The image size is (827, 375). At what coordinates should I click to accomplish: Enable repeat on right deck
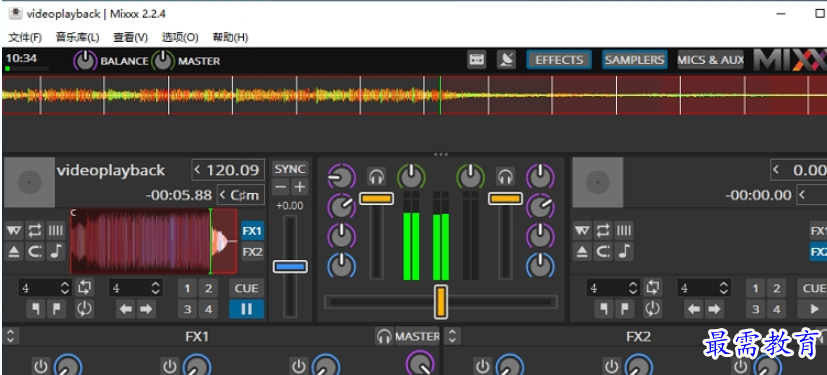[603, 230]
